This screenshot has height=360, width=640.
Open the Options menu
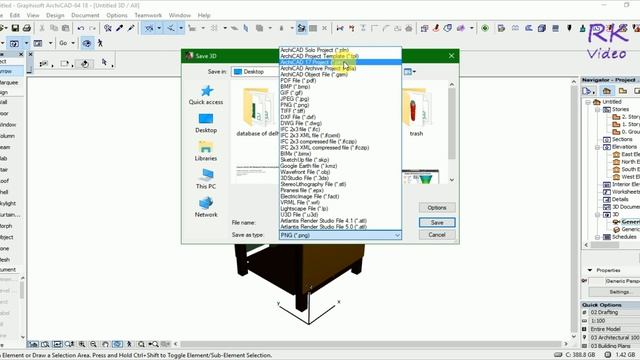point(117,15)
